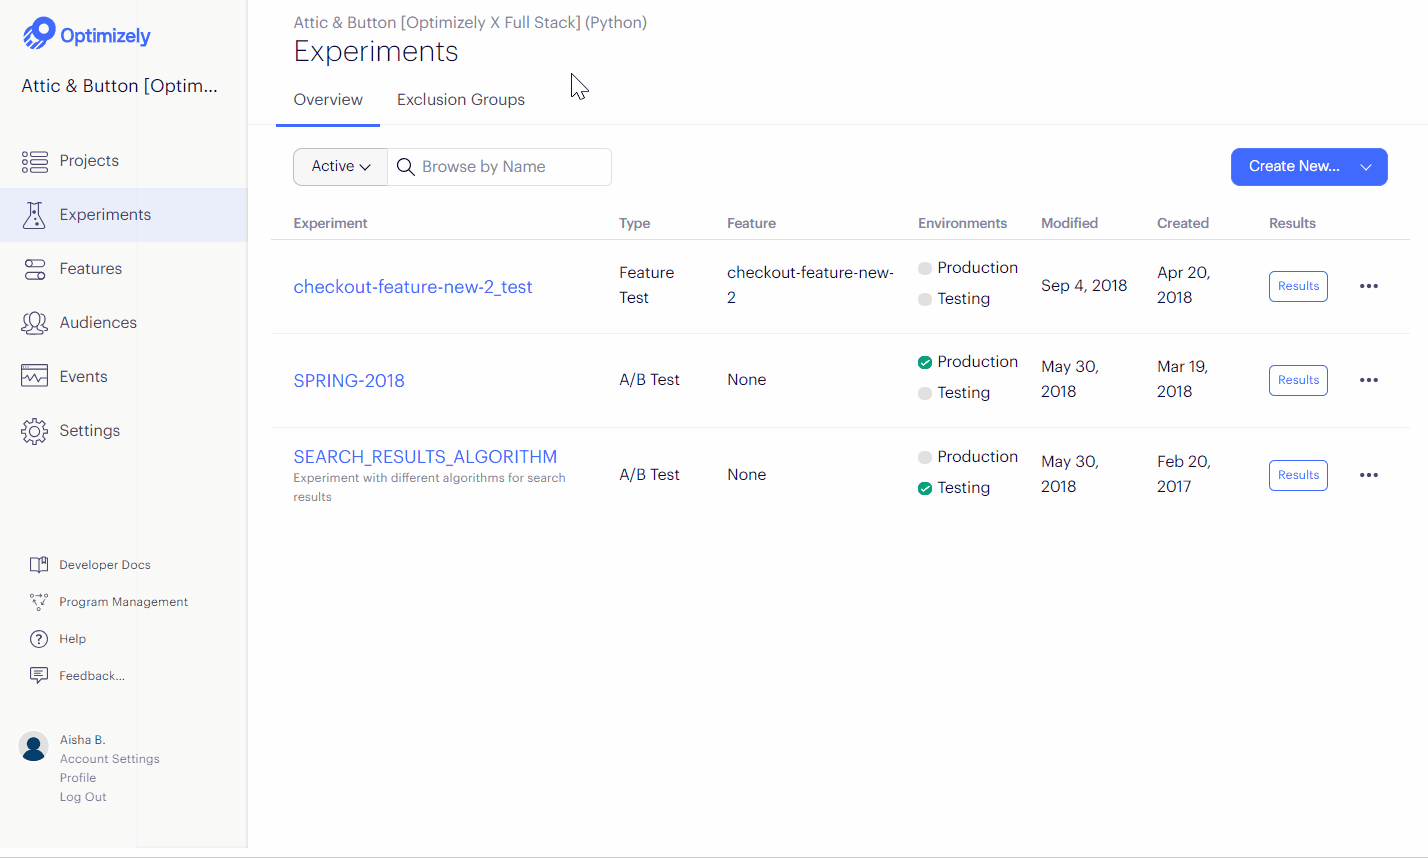1428x858 pixels.
Task: Expand the Create New dropdown arrow
Action: [x=1366, y=167]
